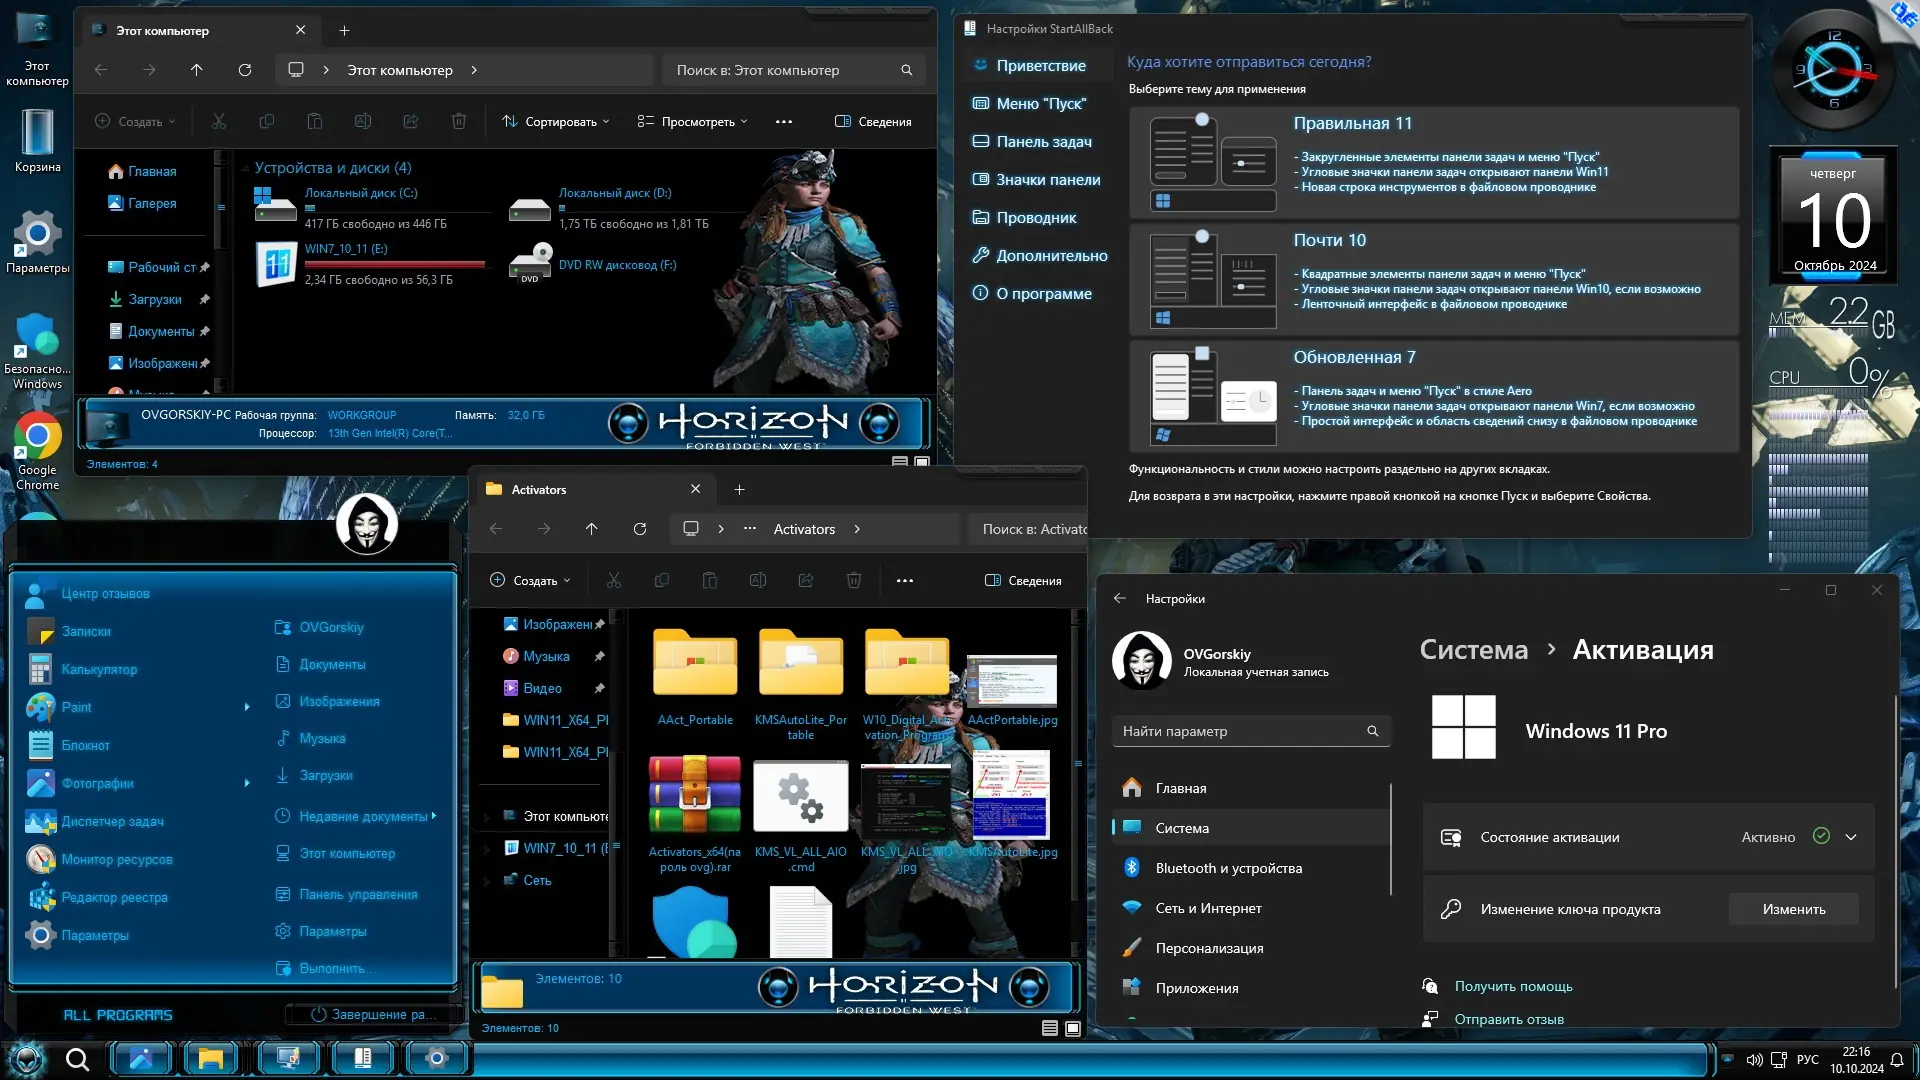This screenshot has height=1080, width=1920.
Task: Click the volume icon in system tray
Action: coord(1754,1059)
